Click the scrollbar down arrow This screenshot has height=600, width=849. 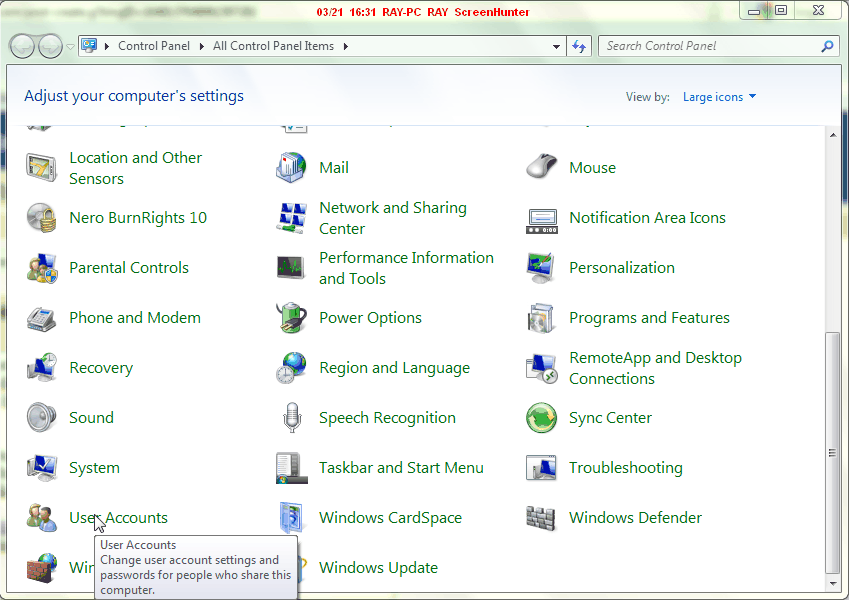click(833, 584)
